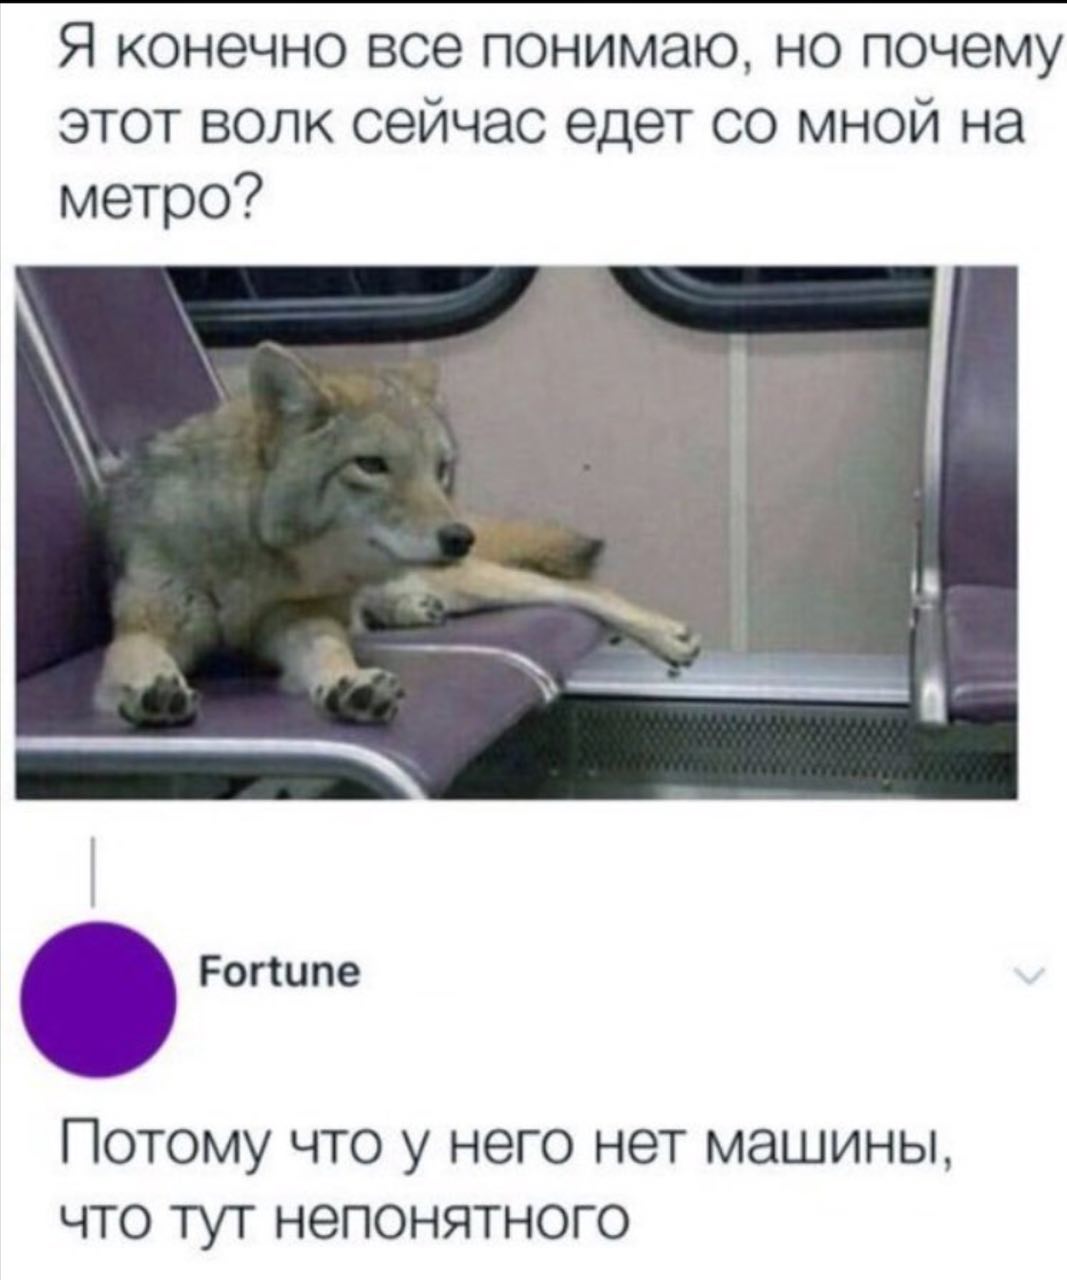The image size is (1067, 1280).
Task: Click the metal handrail pole in the photo
Action: click(x=932, y=500)
